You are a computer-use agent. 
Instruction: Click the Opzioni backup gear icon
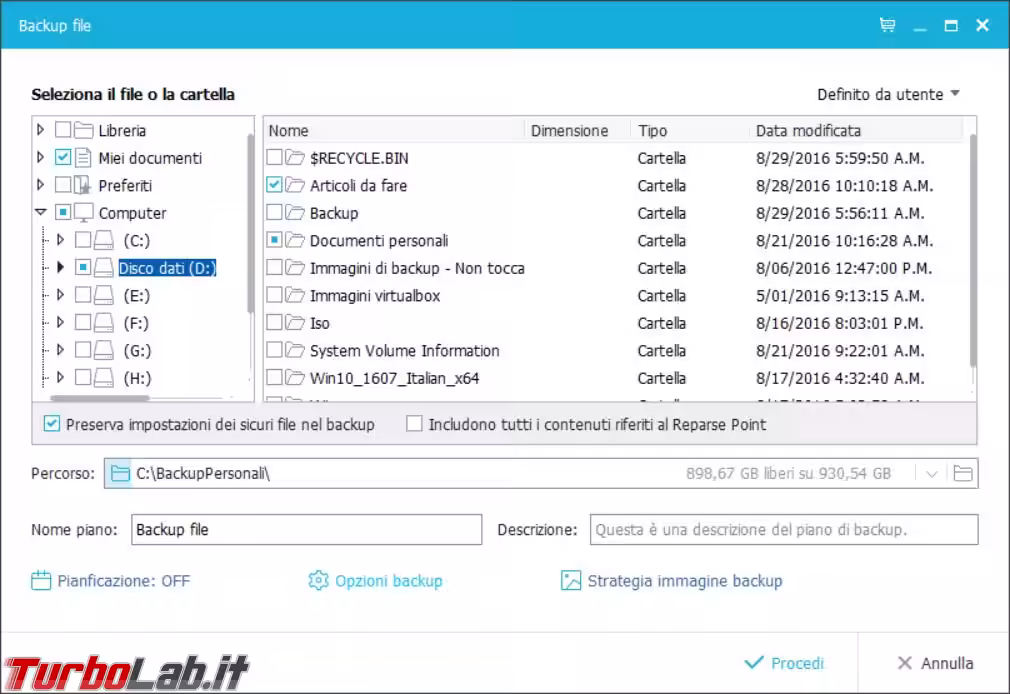318,581
